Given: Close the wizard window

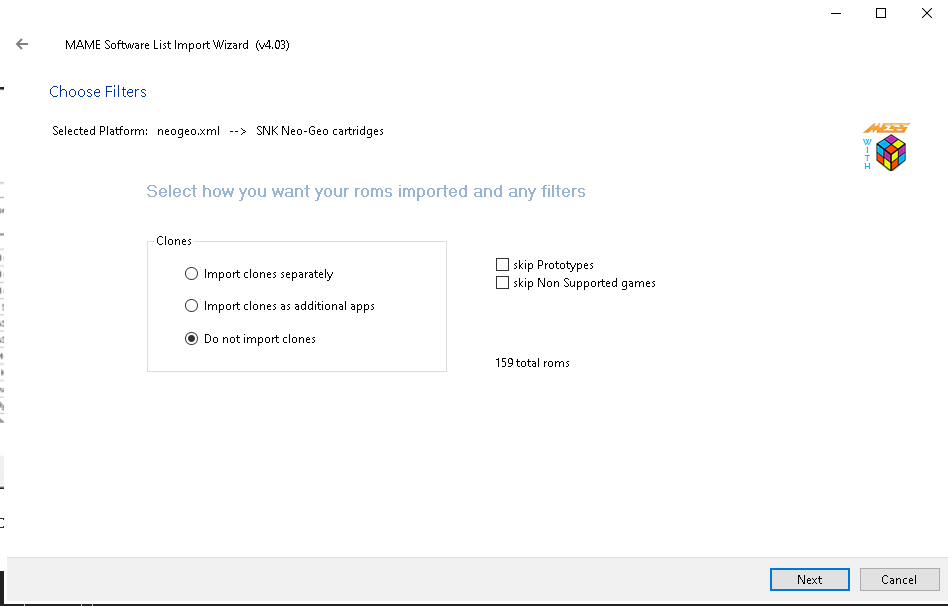Looking at the screenshot, I should [926, 13].
